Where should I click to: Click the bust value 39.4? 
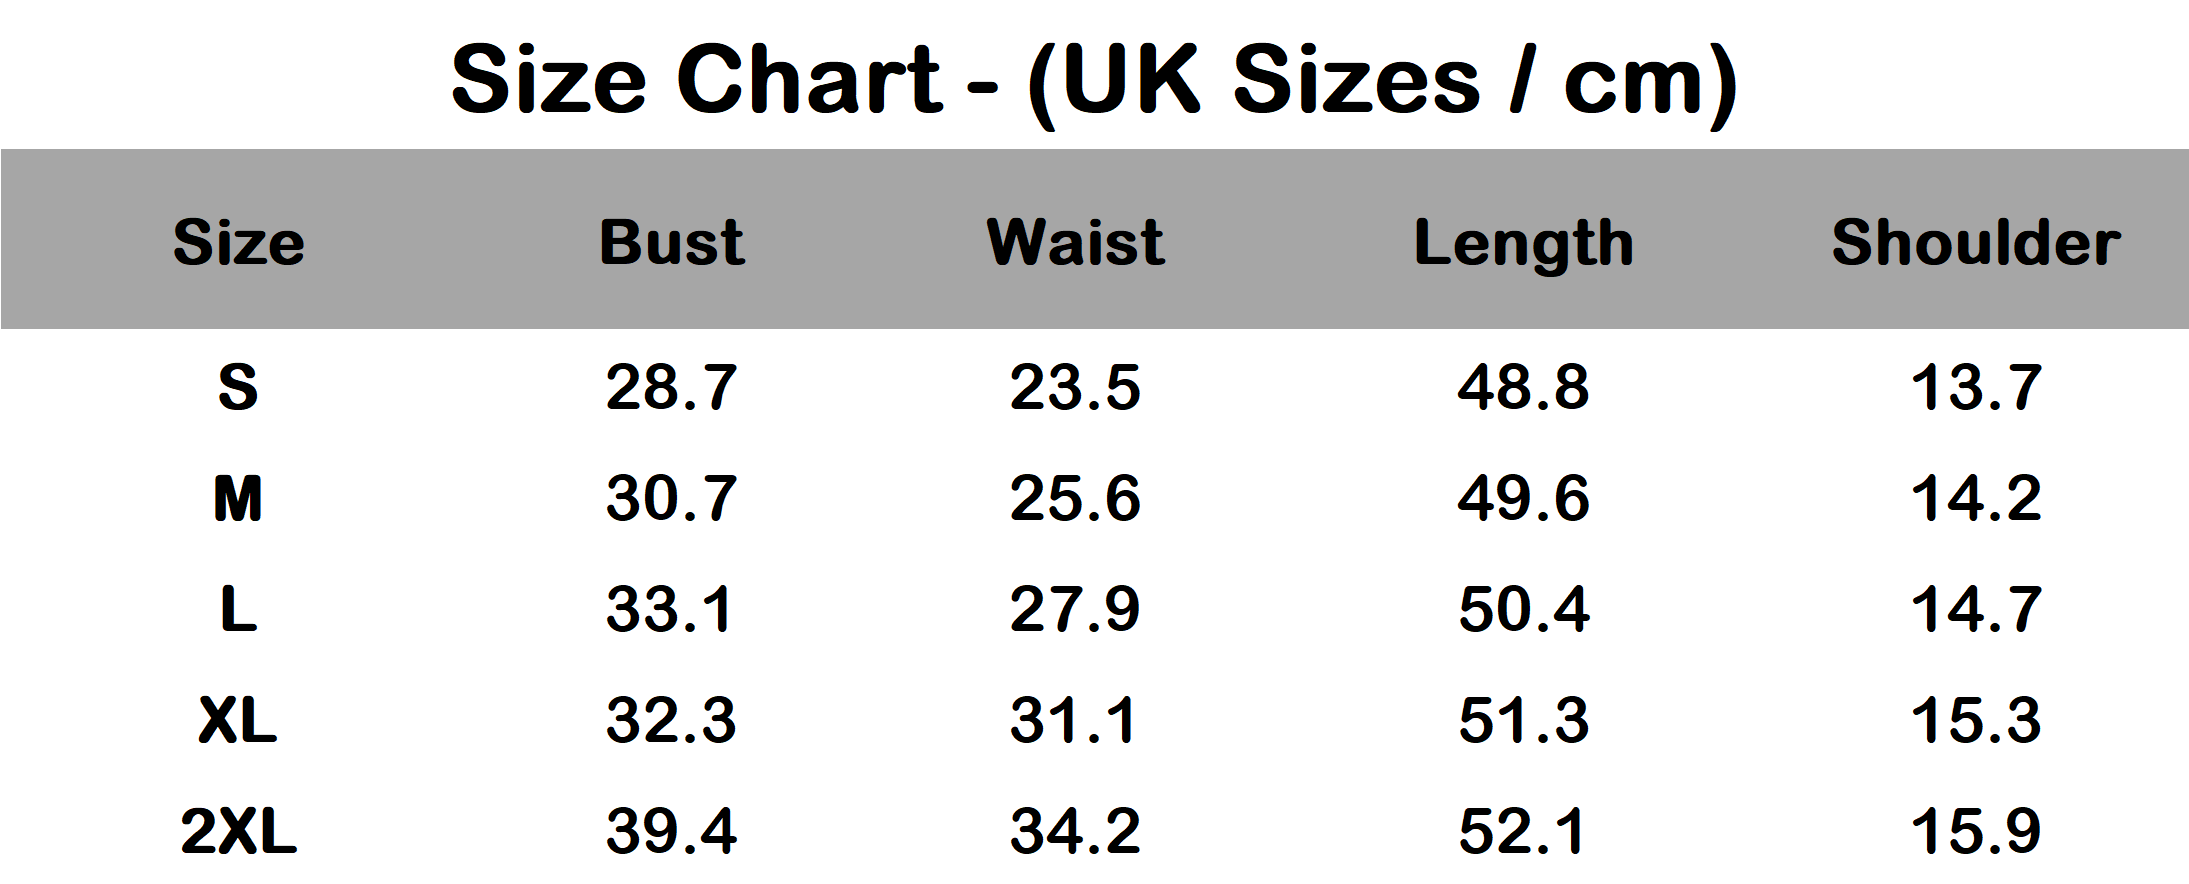671,831
